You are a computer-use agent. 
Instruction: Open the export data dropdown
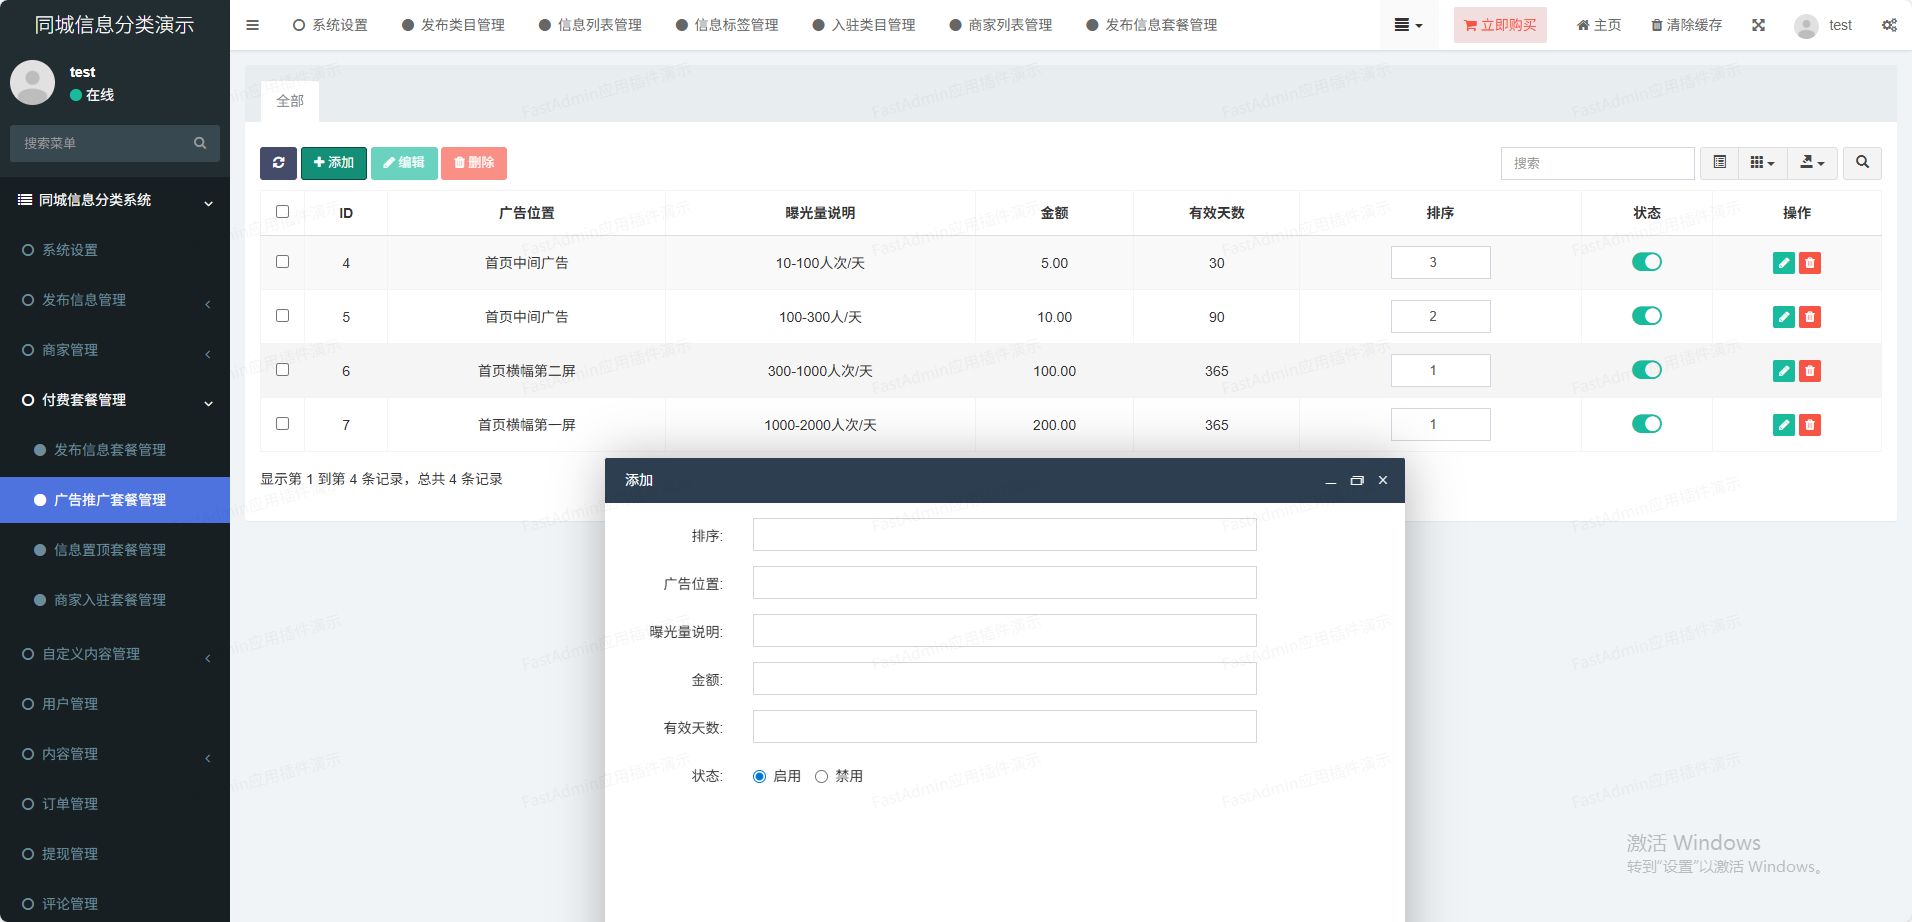tap(1812, 163)
